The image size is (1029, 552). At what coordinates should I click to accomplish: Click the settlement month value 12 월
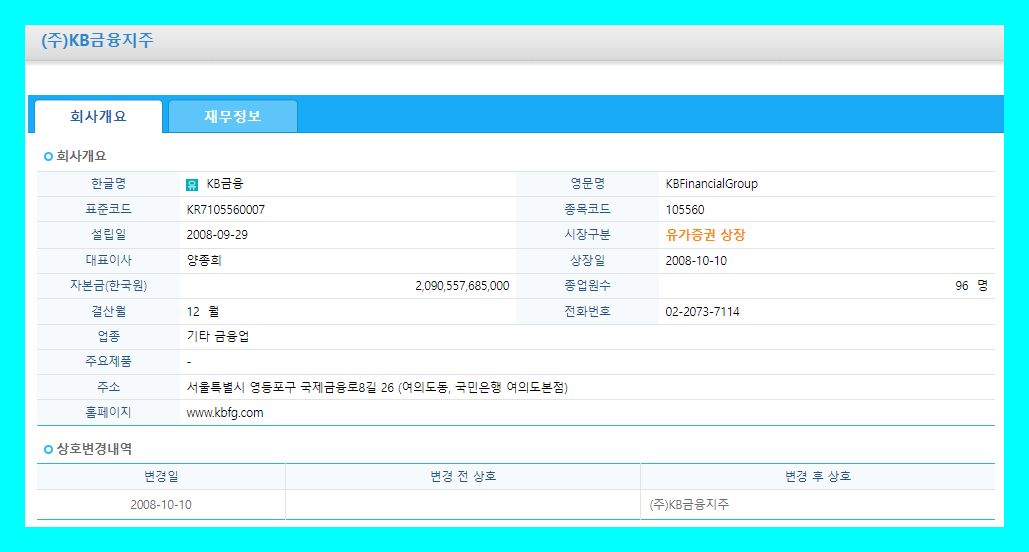pos(203,311)
